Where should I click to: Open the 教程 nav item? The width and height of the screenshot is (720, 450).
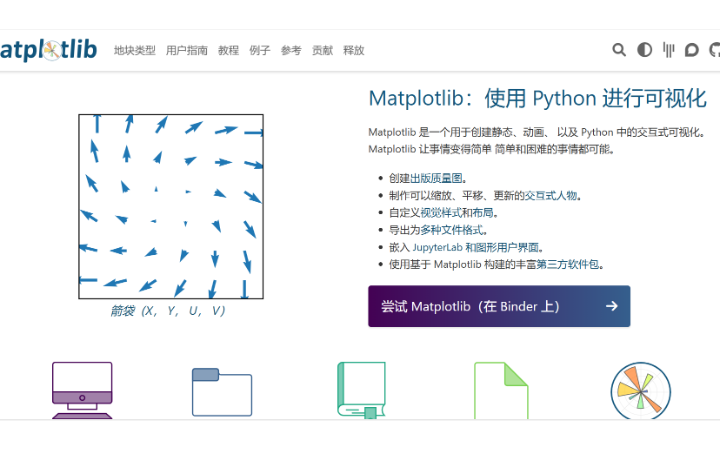pyautogui.click(x=228, y=50)
